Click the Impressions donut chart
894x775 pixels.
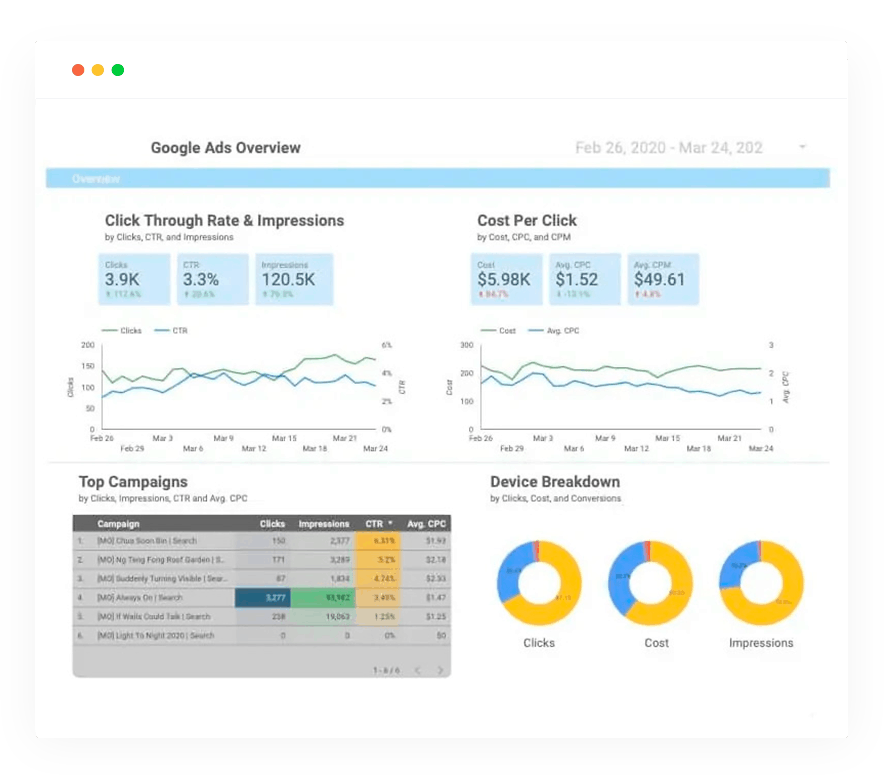(x=761, y=583)
